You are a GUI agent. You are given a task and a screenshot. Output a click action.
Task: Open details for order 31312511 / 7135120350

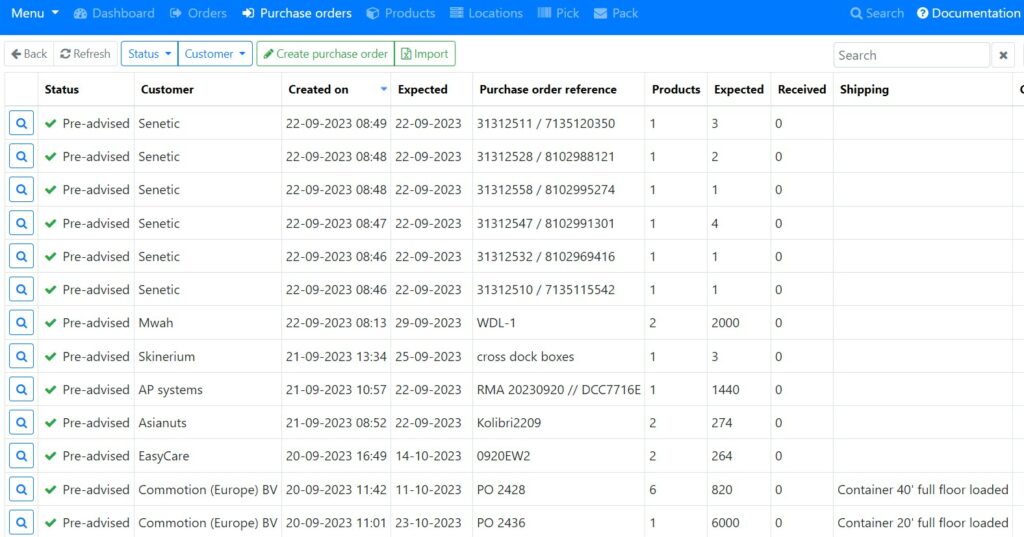[21, 123]
